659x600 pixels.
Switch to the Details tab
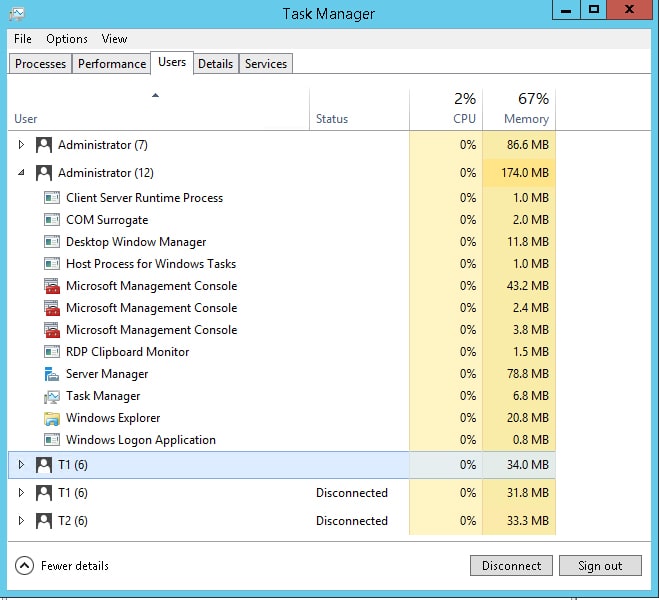tap(216, 64)
